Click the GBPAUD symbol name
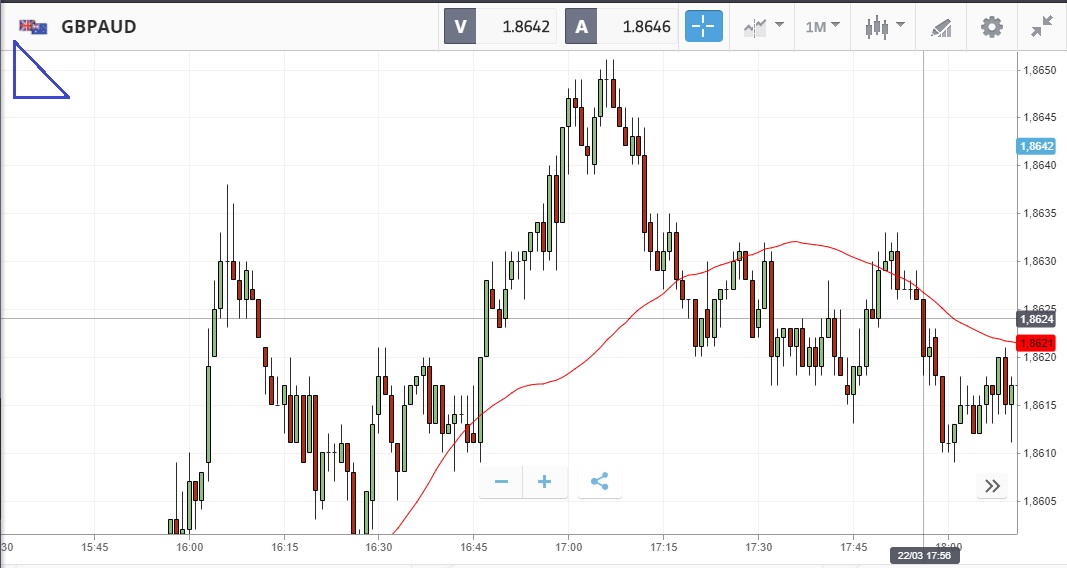The image size is (1067, 568). (x=99, y=26)
